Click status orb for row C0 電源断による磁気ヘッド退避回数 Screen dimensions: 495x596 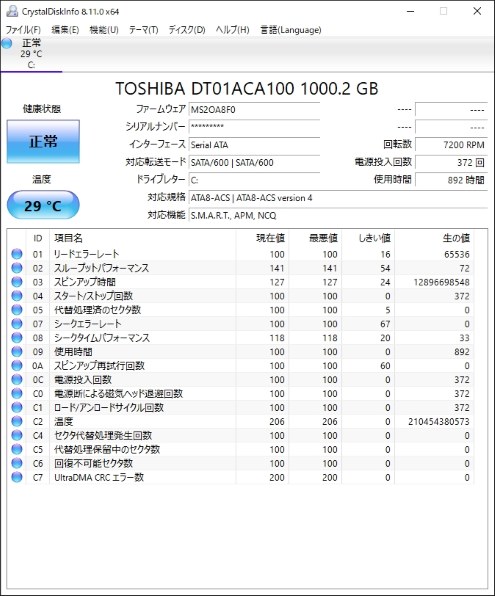tap(17, 393)
